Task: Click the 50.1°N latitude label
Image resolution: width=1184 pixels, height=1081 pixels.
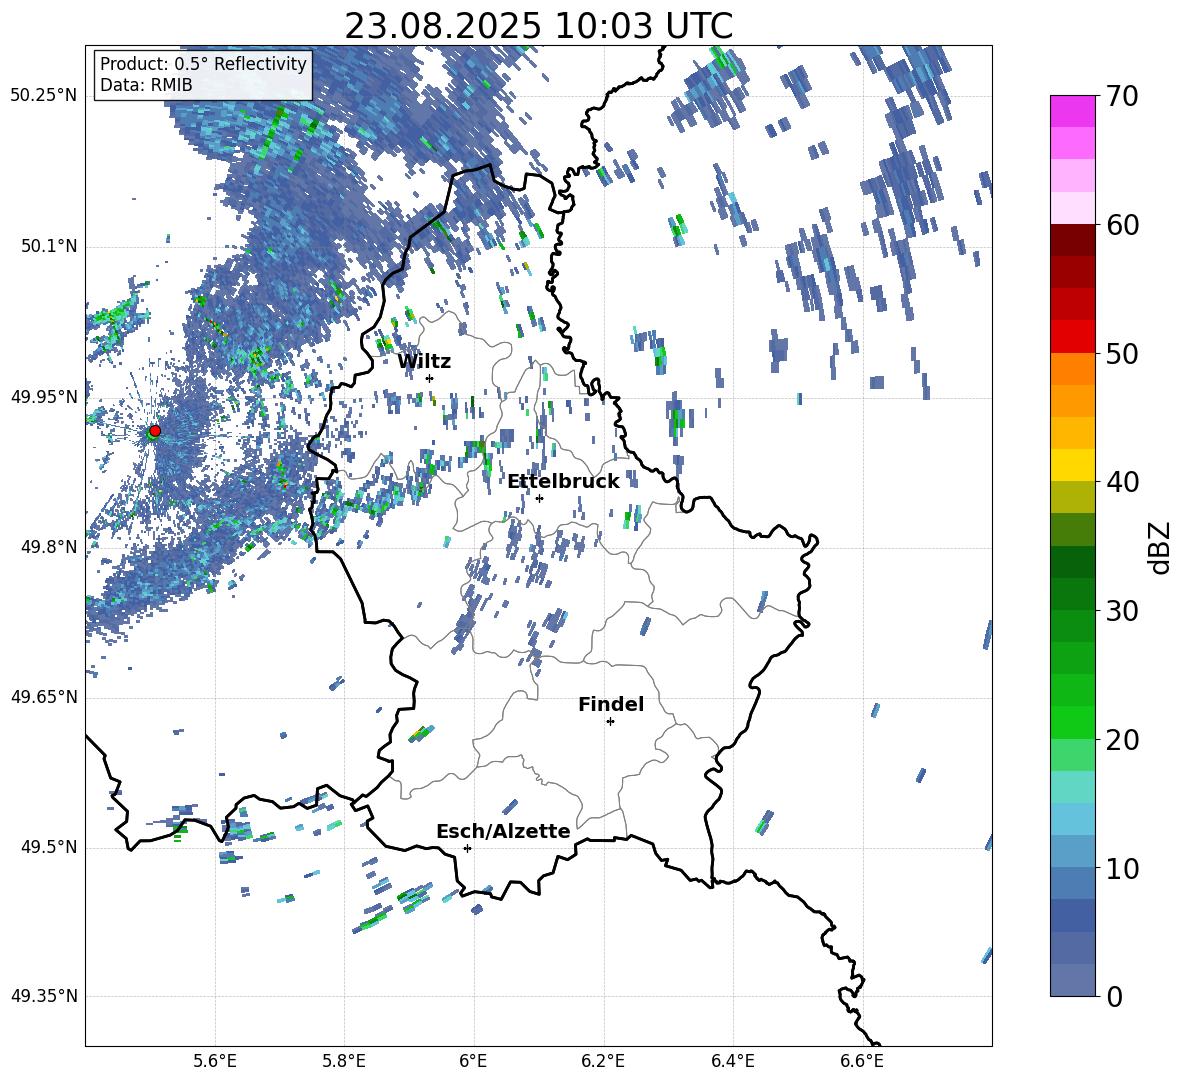Action: pyautogui.click(x=48, y=246)
